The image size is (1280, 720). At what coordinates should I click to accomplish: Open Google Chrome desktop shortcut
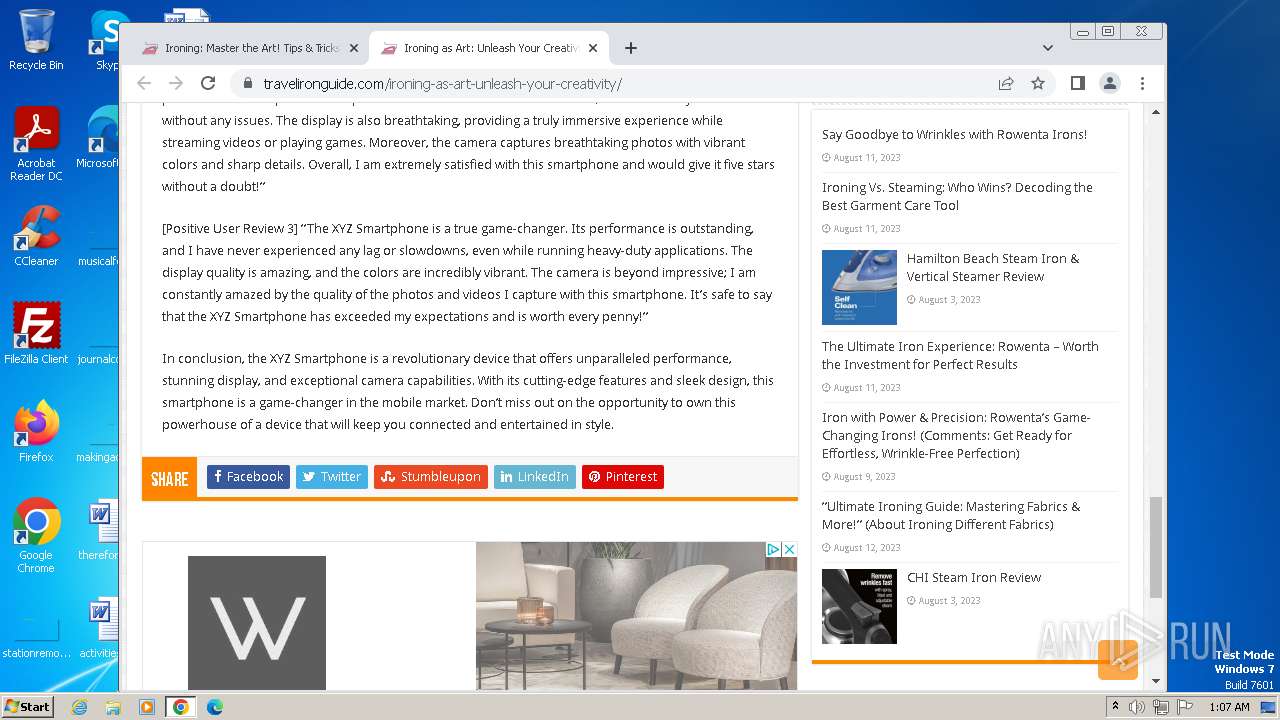coord(36,536)
